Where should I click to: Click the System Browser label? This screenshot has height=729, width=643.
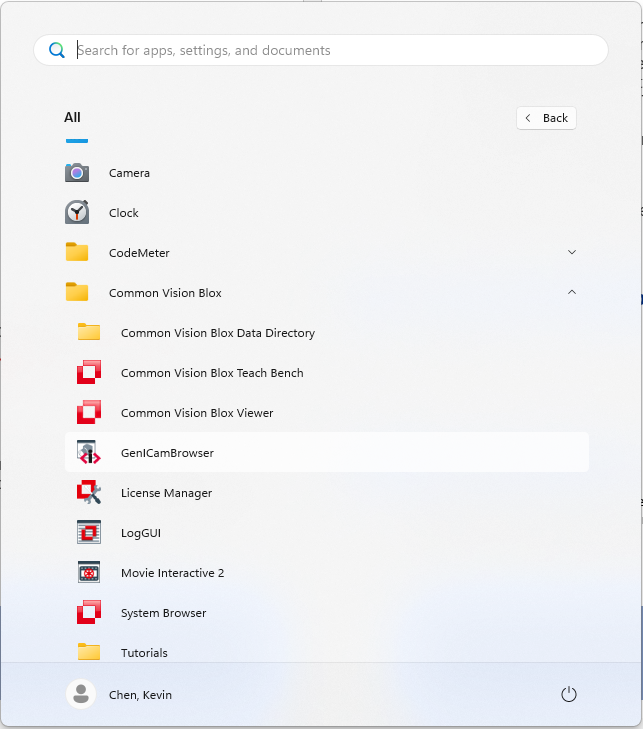pyautogui.click(x=164, y=613)
